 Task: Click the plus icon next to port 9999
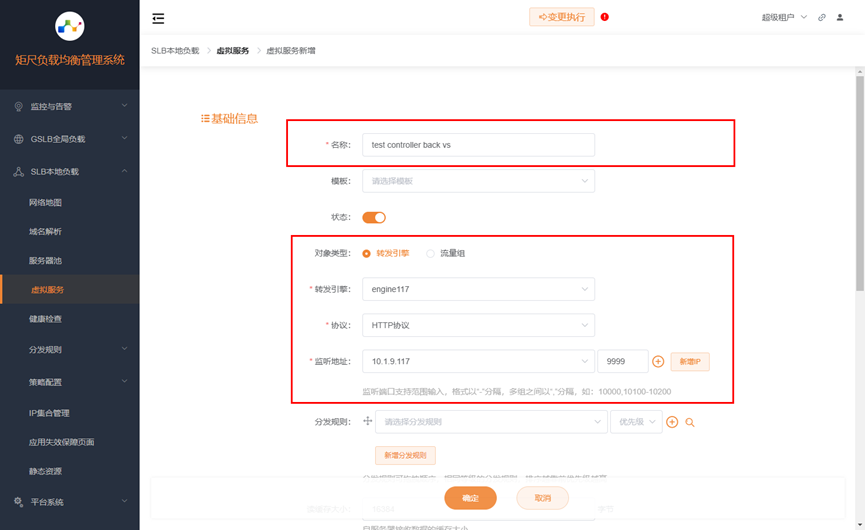pyautogui.click(x=658, y=361)
